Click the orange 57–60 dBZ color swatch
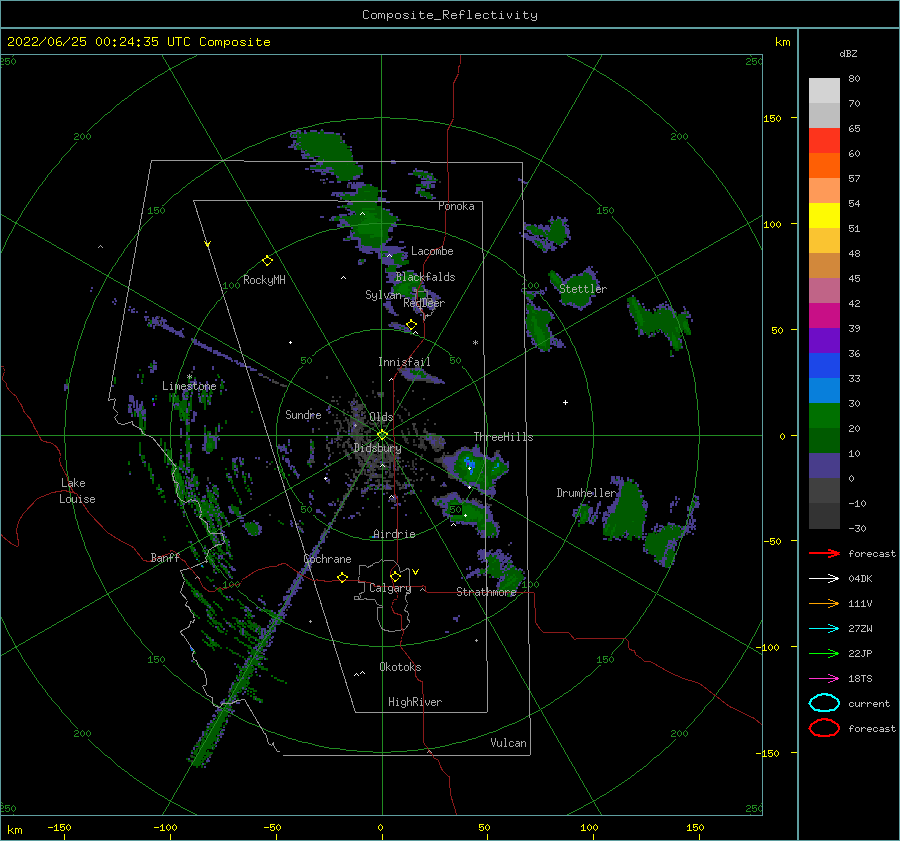The height and width of the screenshot is (841, 900). (x=824, y=166)
